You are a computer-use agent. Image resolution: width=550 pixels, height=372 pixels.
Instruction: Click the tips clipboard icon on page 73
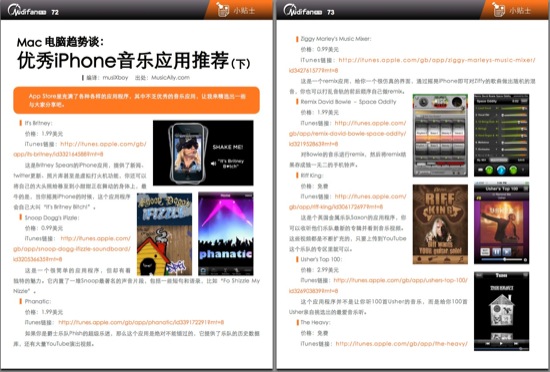pyautogui.click(x=497, y=9)
